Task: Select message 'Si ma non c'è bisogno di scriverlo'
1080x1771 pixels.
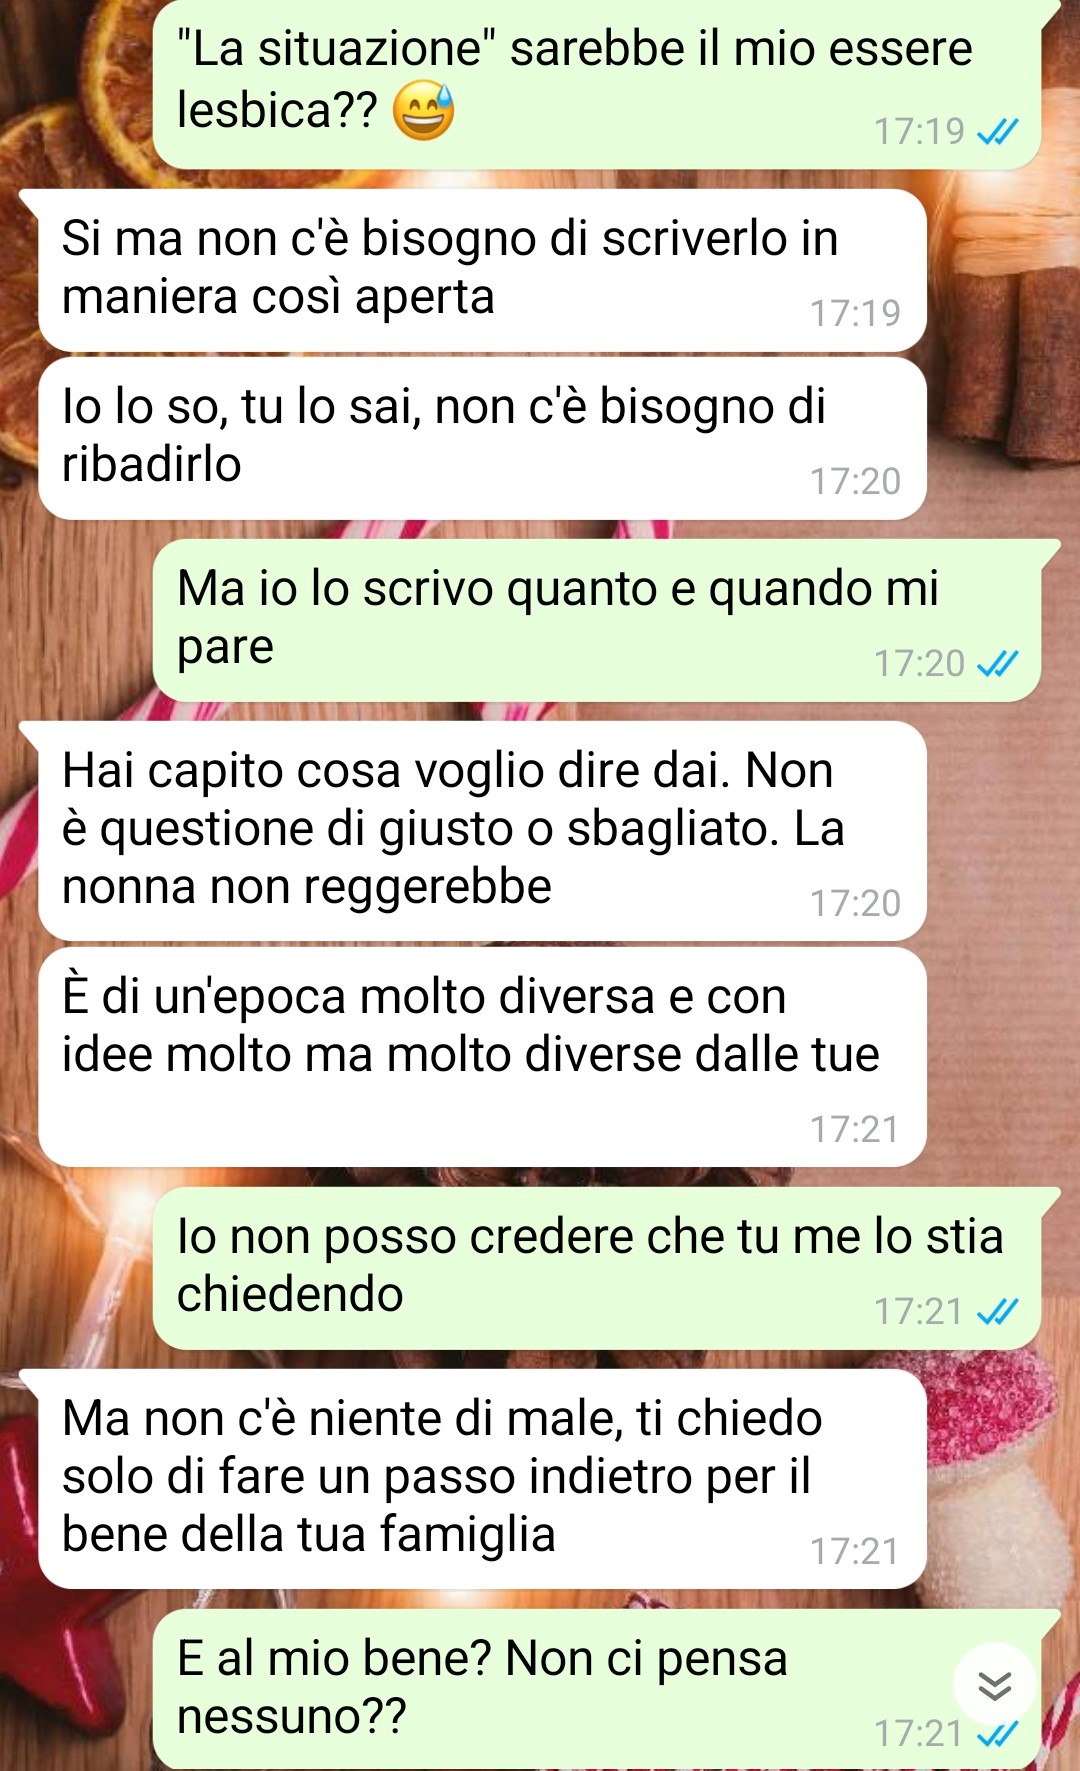Action: click(482, 270)
